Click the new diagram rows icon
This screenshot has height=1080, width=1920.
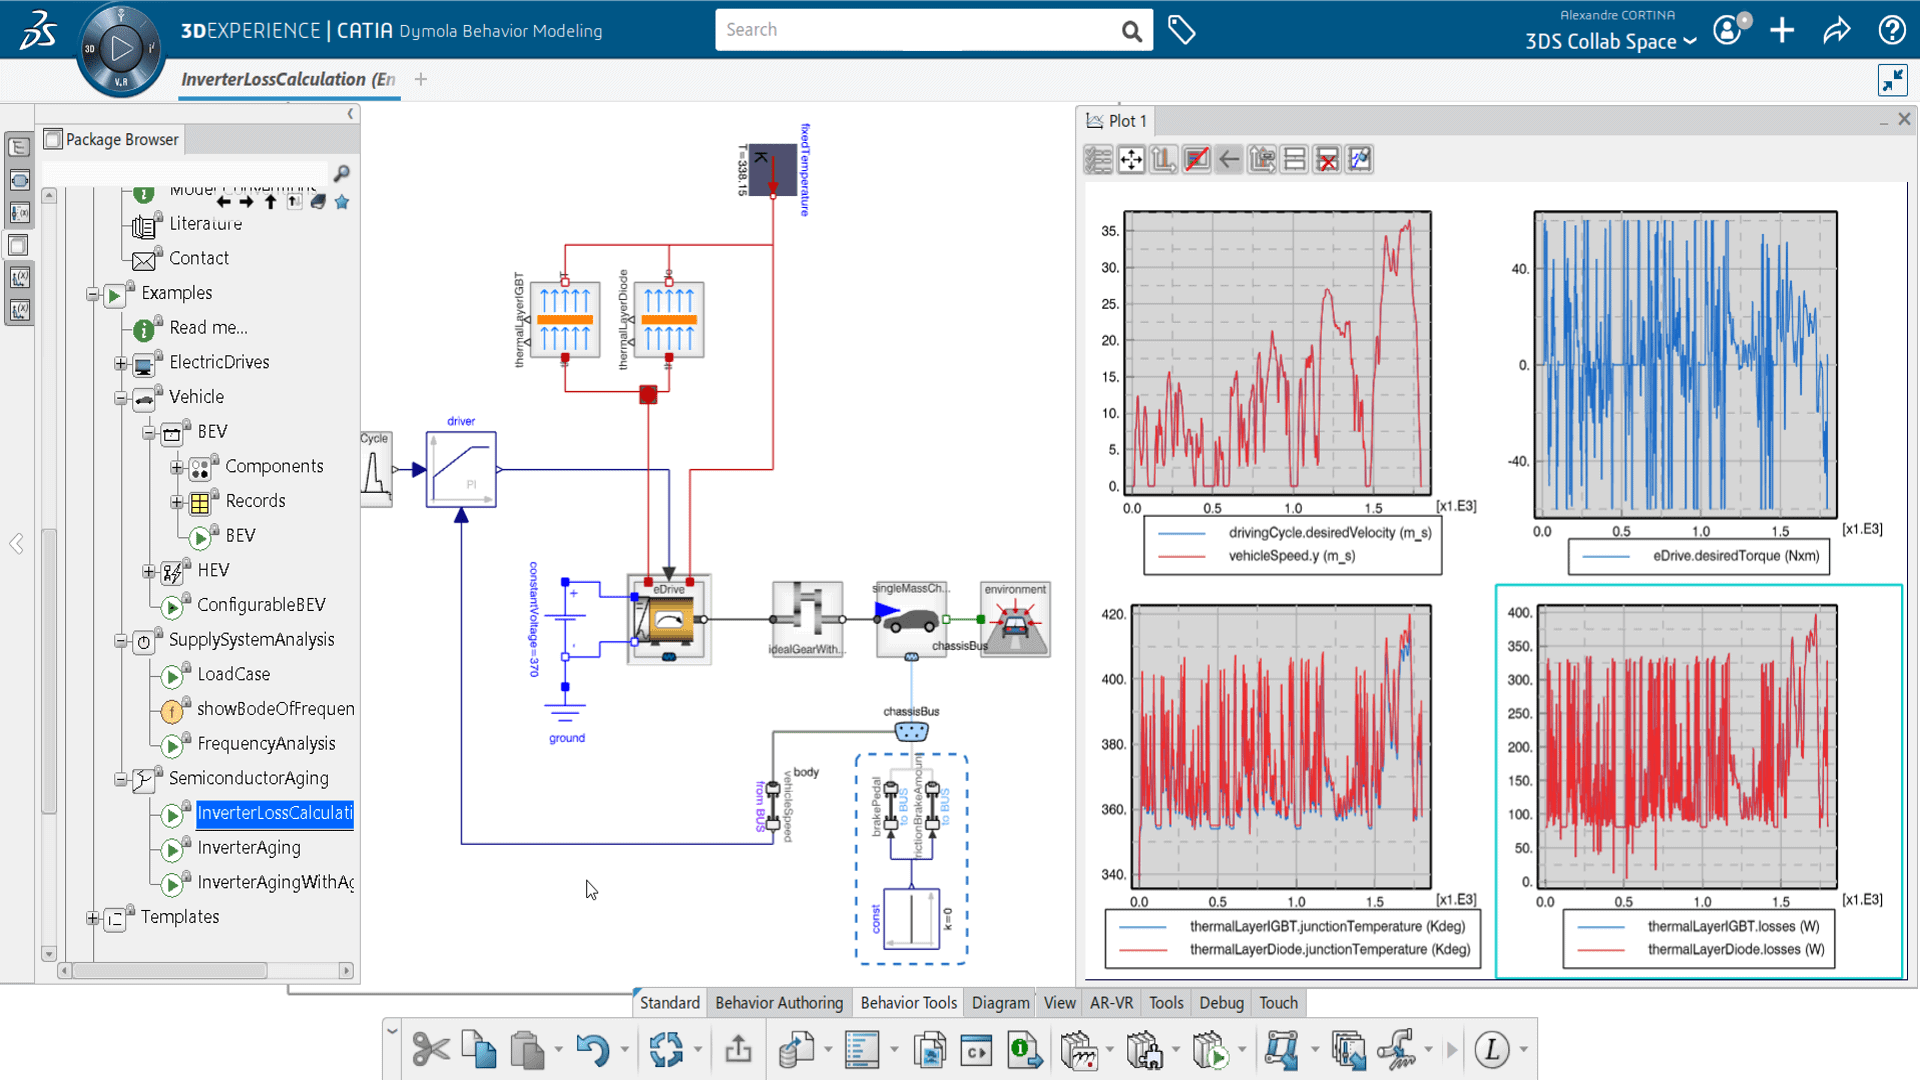[1294, 160]
